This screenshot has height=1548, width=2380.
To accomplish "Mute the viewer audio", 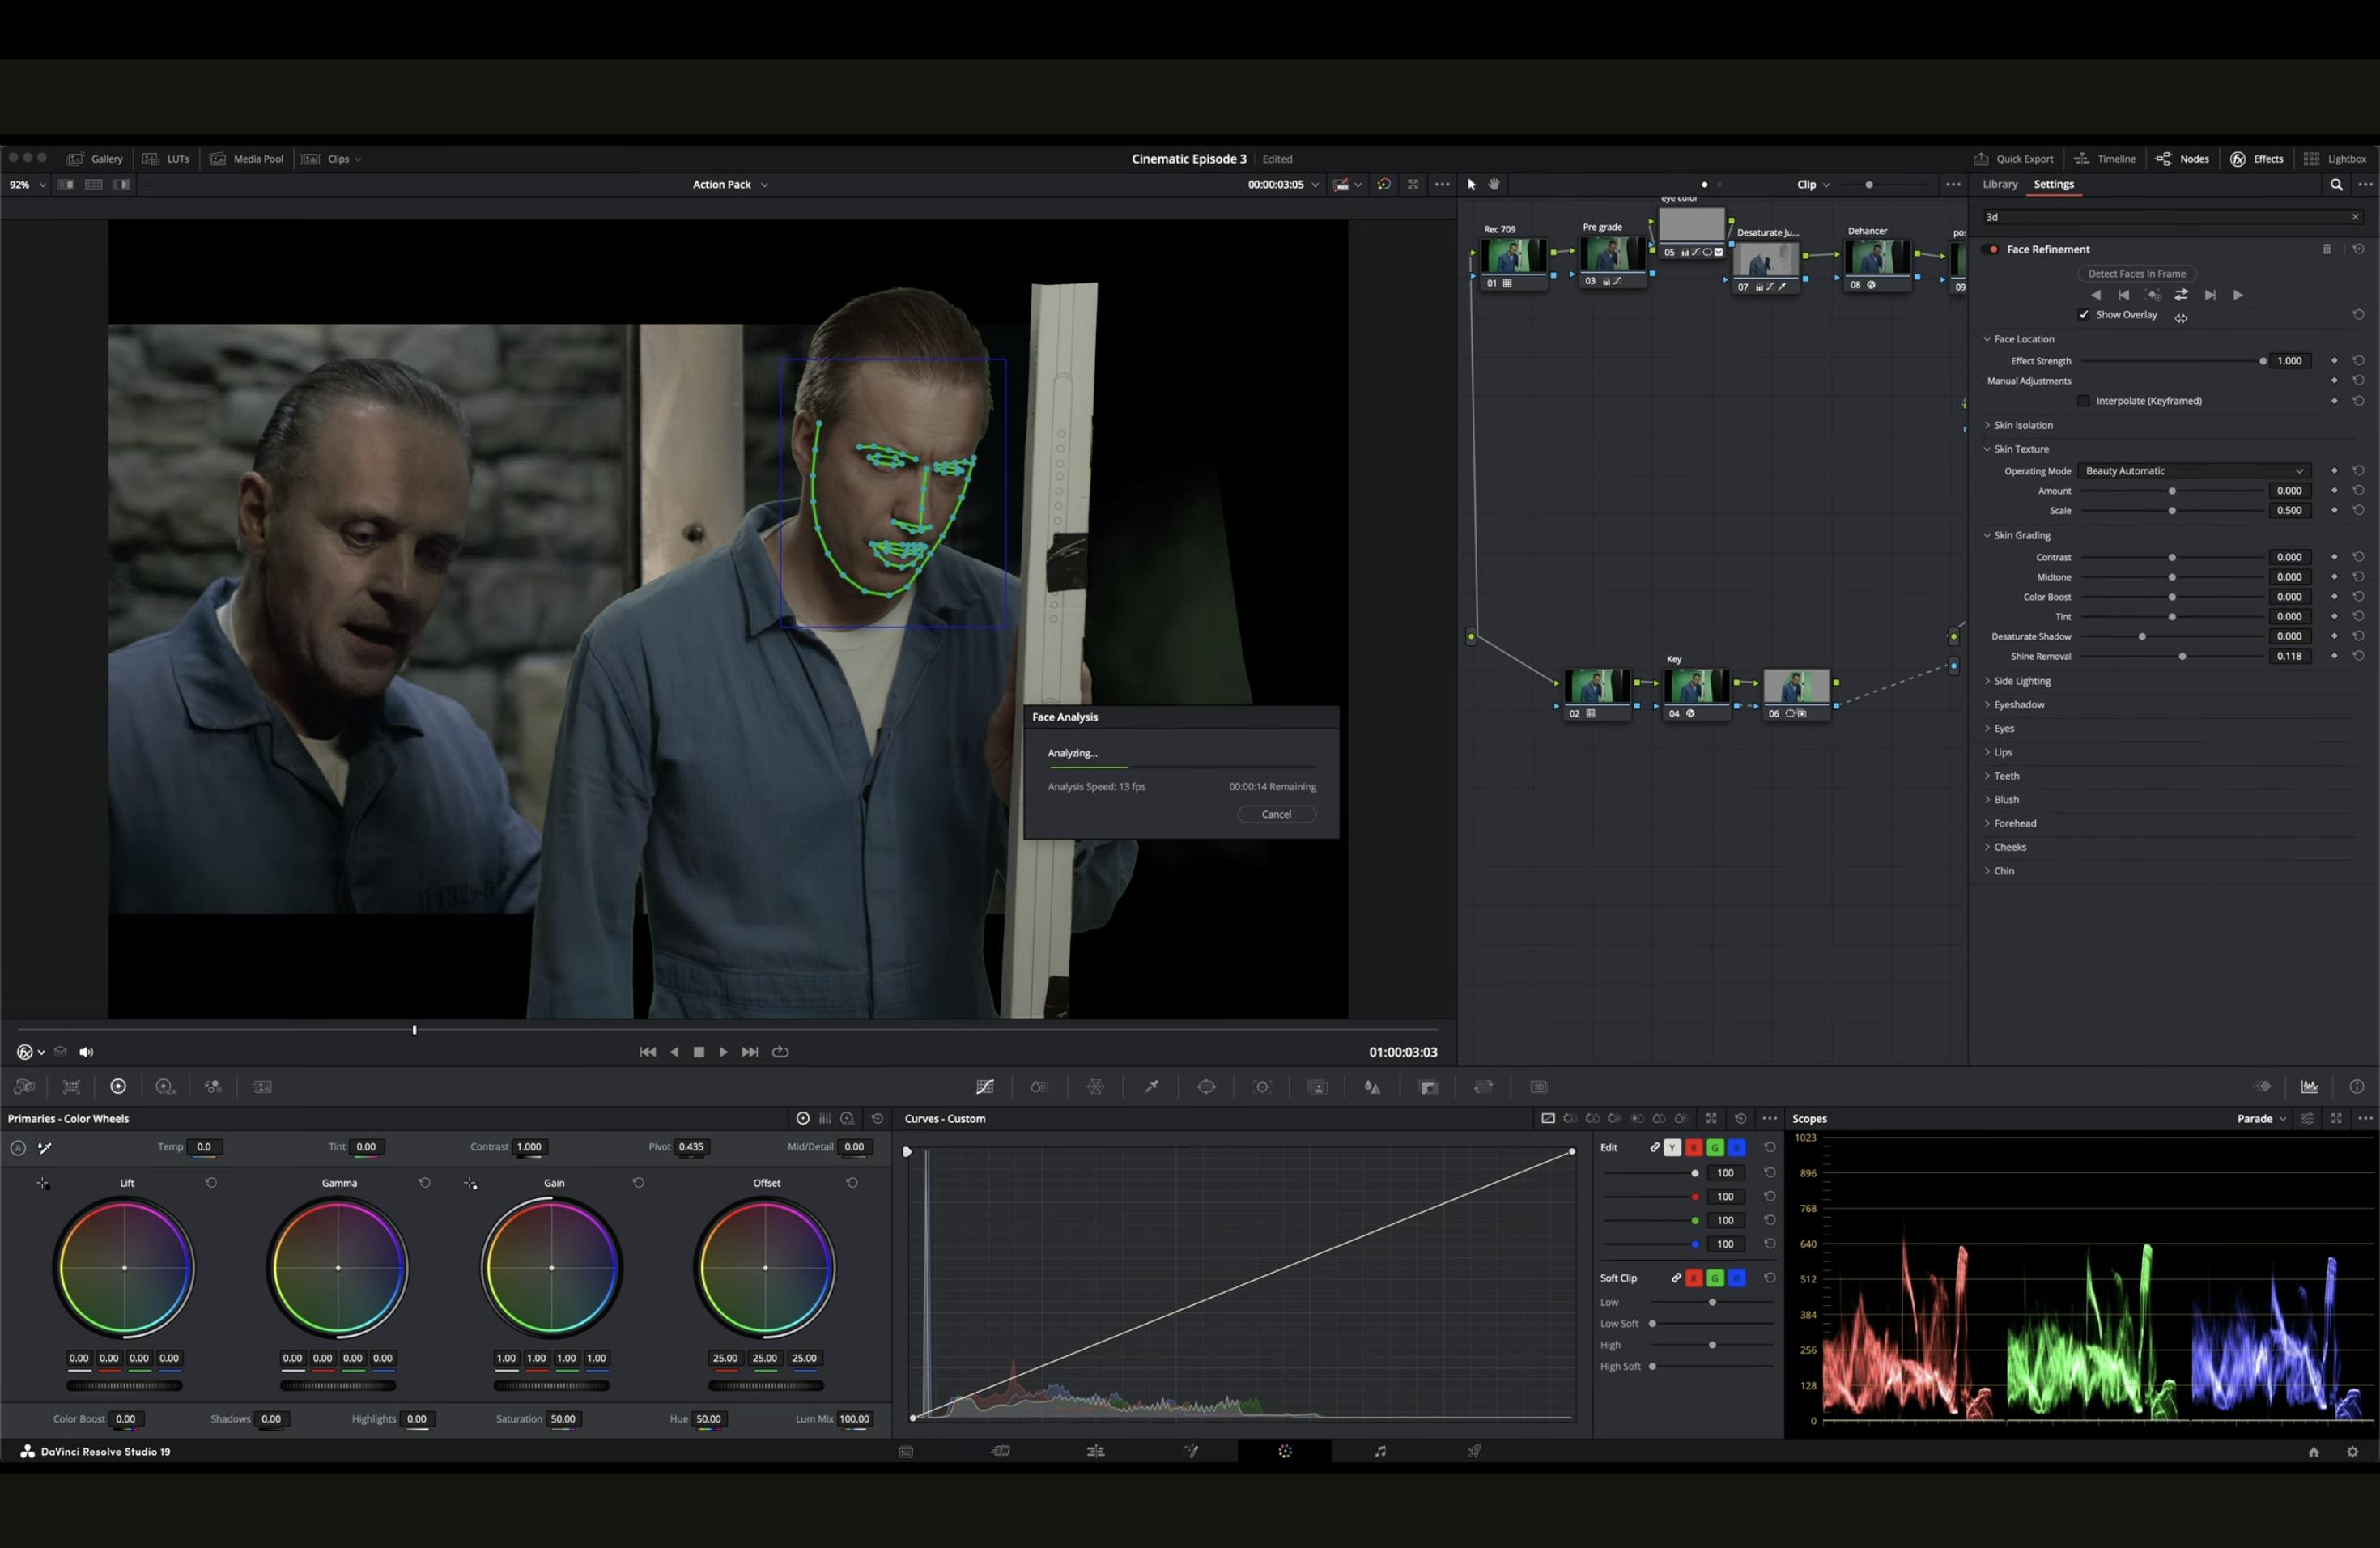I will click(86, 1052).
